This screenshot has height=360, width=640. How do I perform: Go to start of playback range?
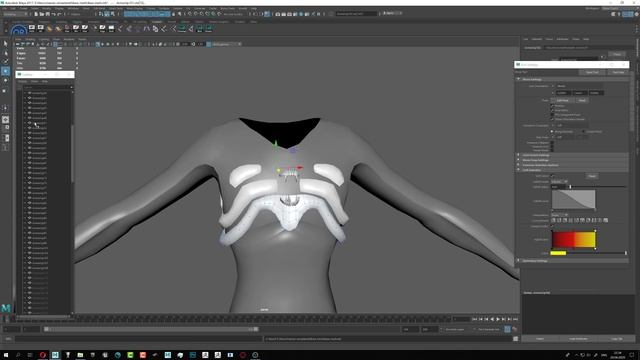pos(475,319)
